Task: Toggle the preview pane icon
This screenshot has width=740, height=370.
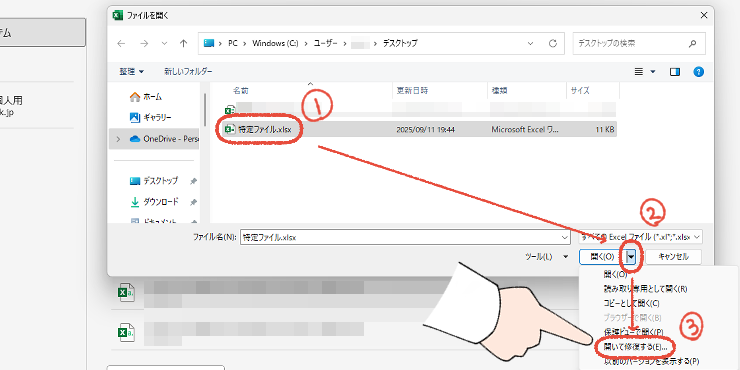Action: (675, 72)
